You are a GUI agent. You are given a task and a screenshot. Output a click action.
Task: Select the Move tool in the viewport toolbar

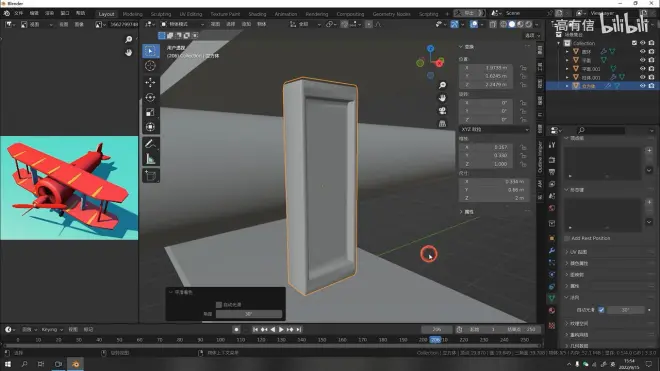click(150, 83)
